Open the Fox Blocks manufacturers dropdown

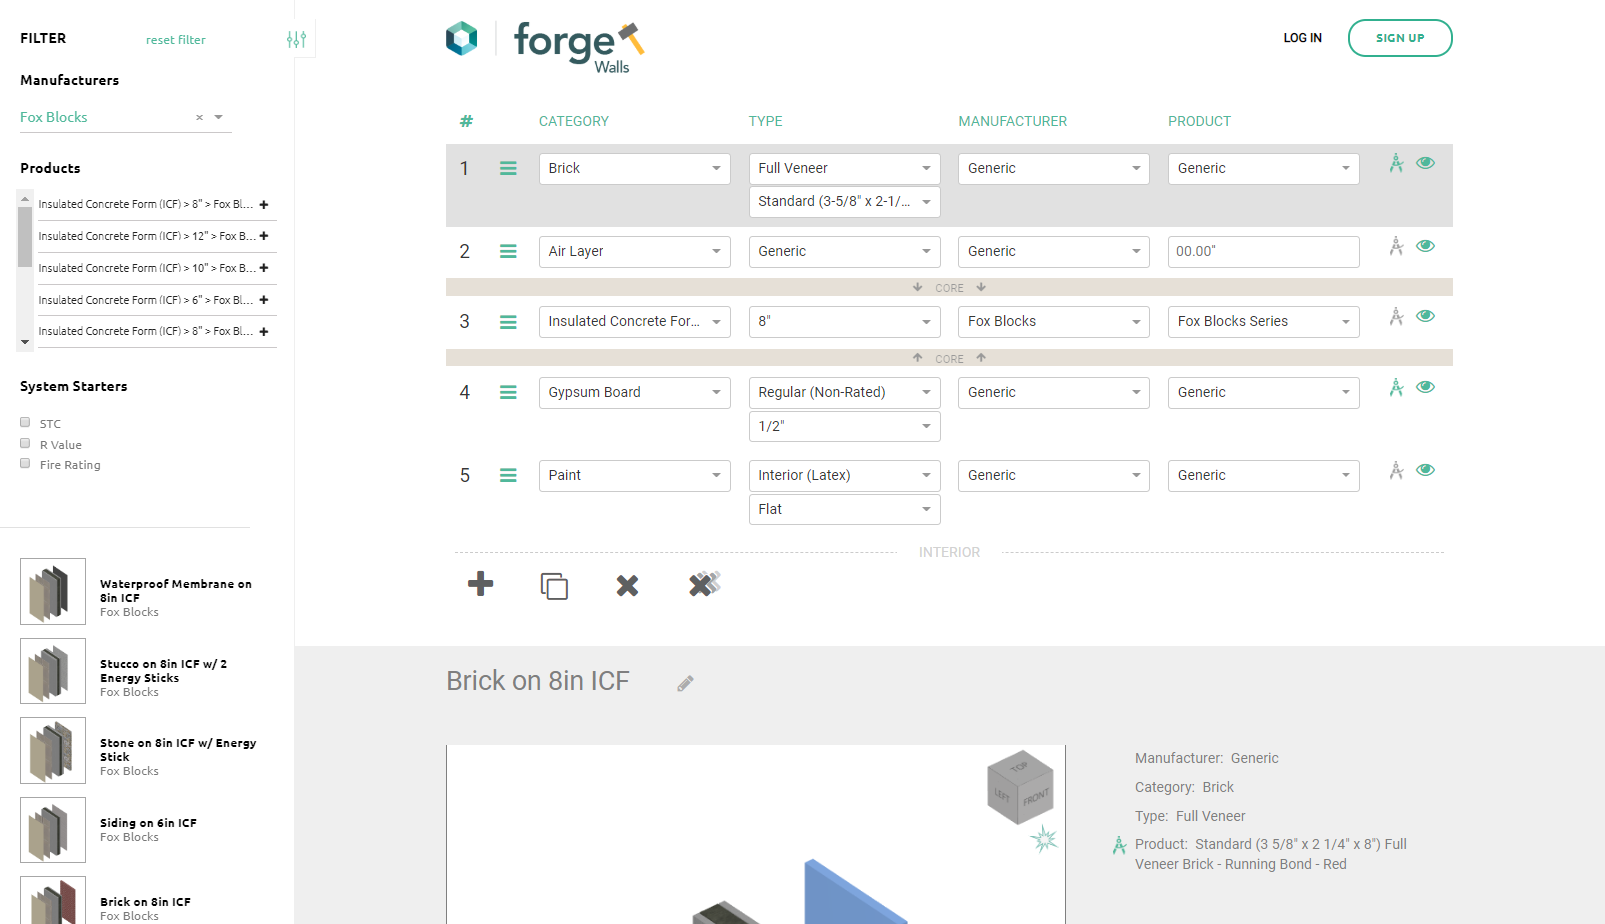click(x=125, y=117)
